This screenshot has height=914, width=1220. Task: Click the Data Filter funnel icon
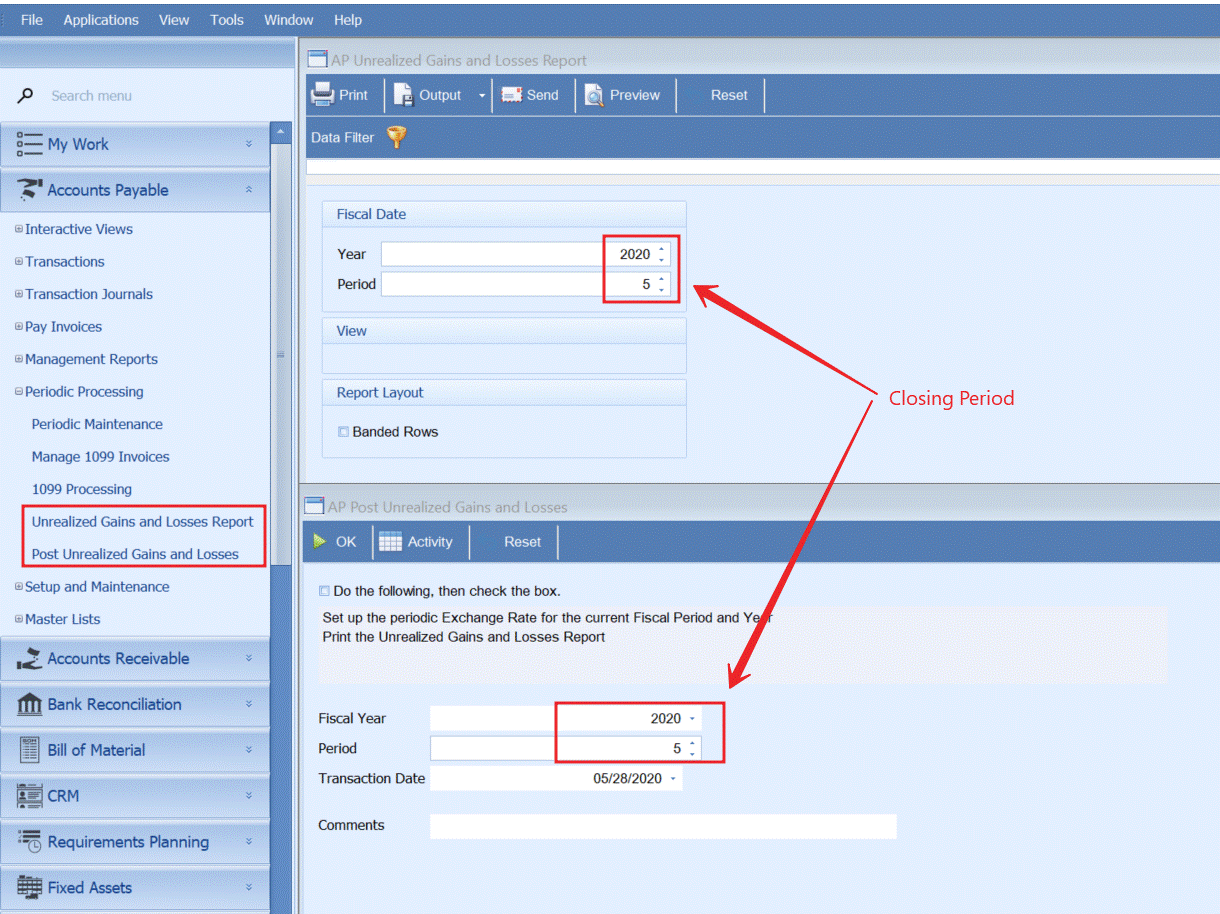point(397,137)
